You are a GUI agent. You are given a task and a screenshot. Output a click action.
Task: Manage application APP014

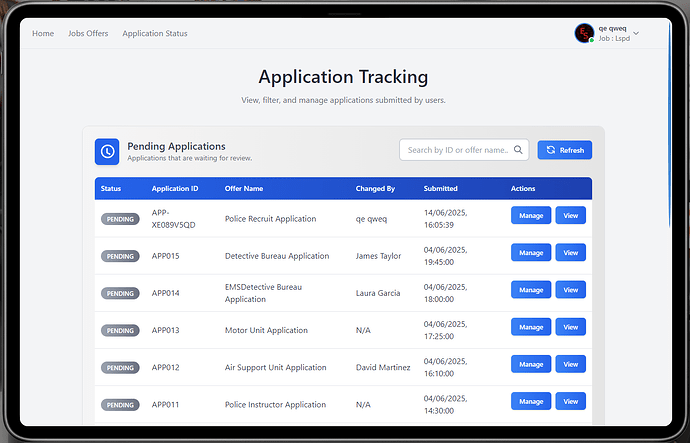[x=531, y=290]
